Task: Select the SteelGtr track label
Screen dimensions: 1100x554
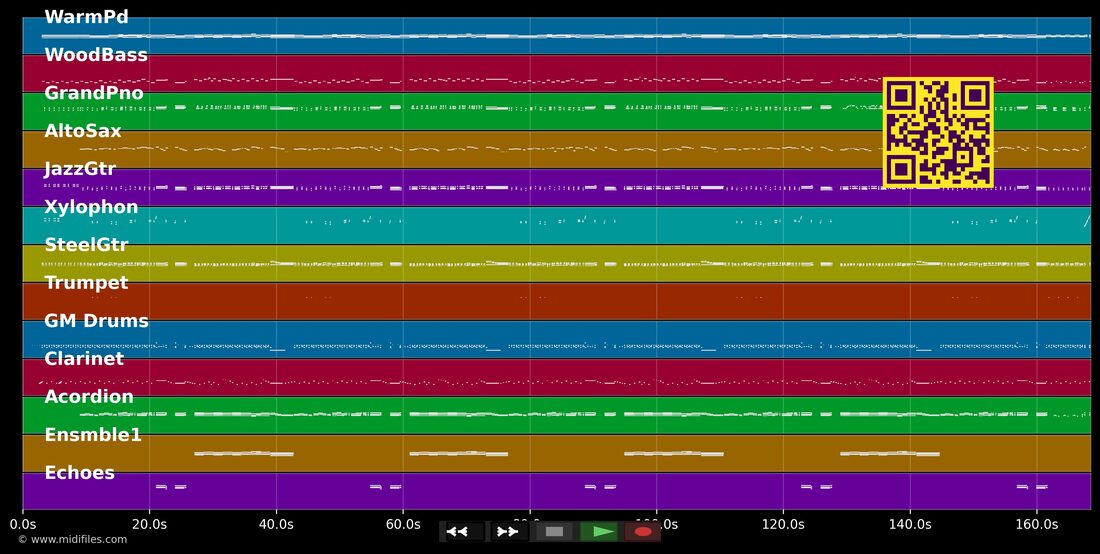Action: coord(86,245)
